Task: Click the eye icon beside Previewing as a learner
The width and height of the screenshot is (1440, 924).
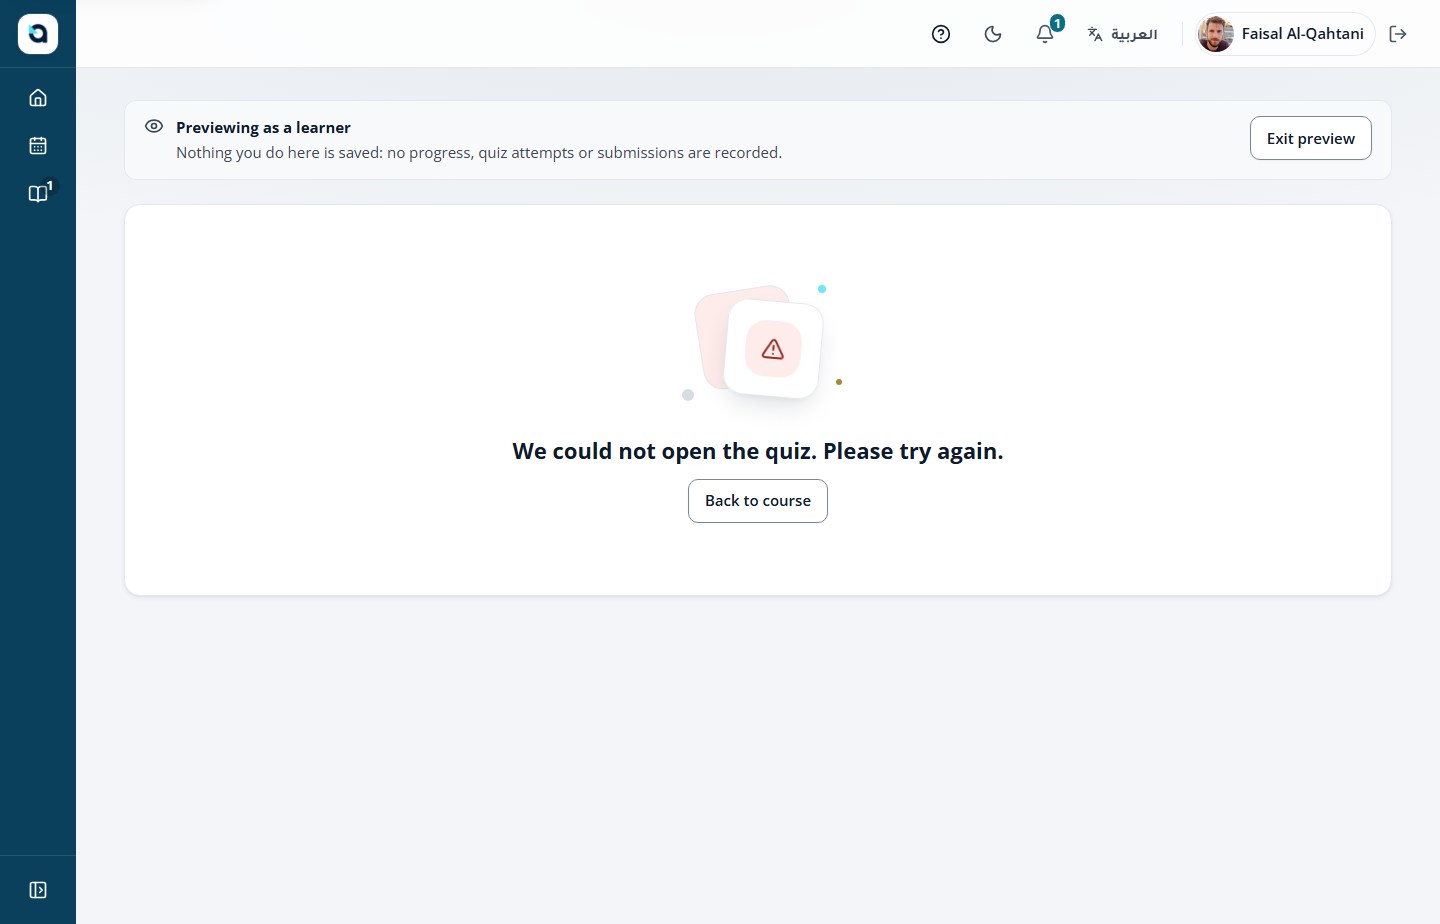Action: (154, 126)
